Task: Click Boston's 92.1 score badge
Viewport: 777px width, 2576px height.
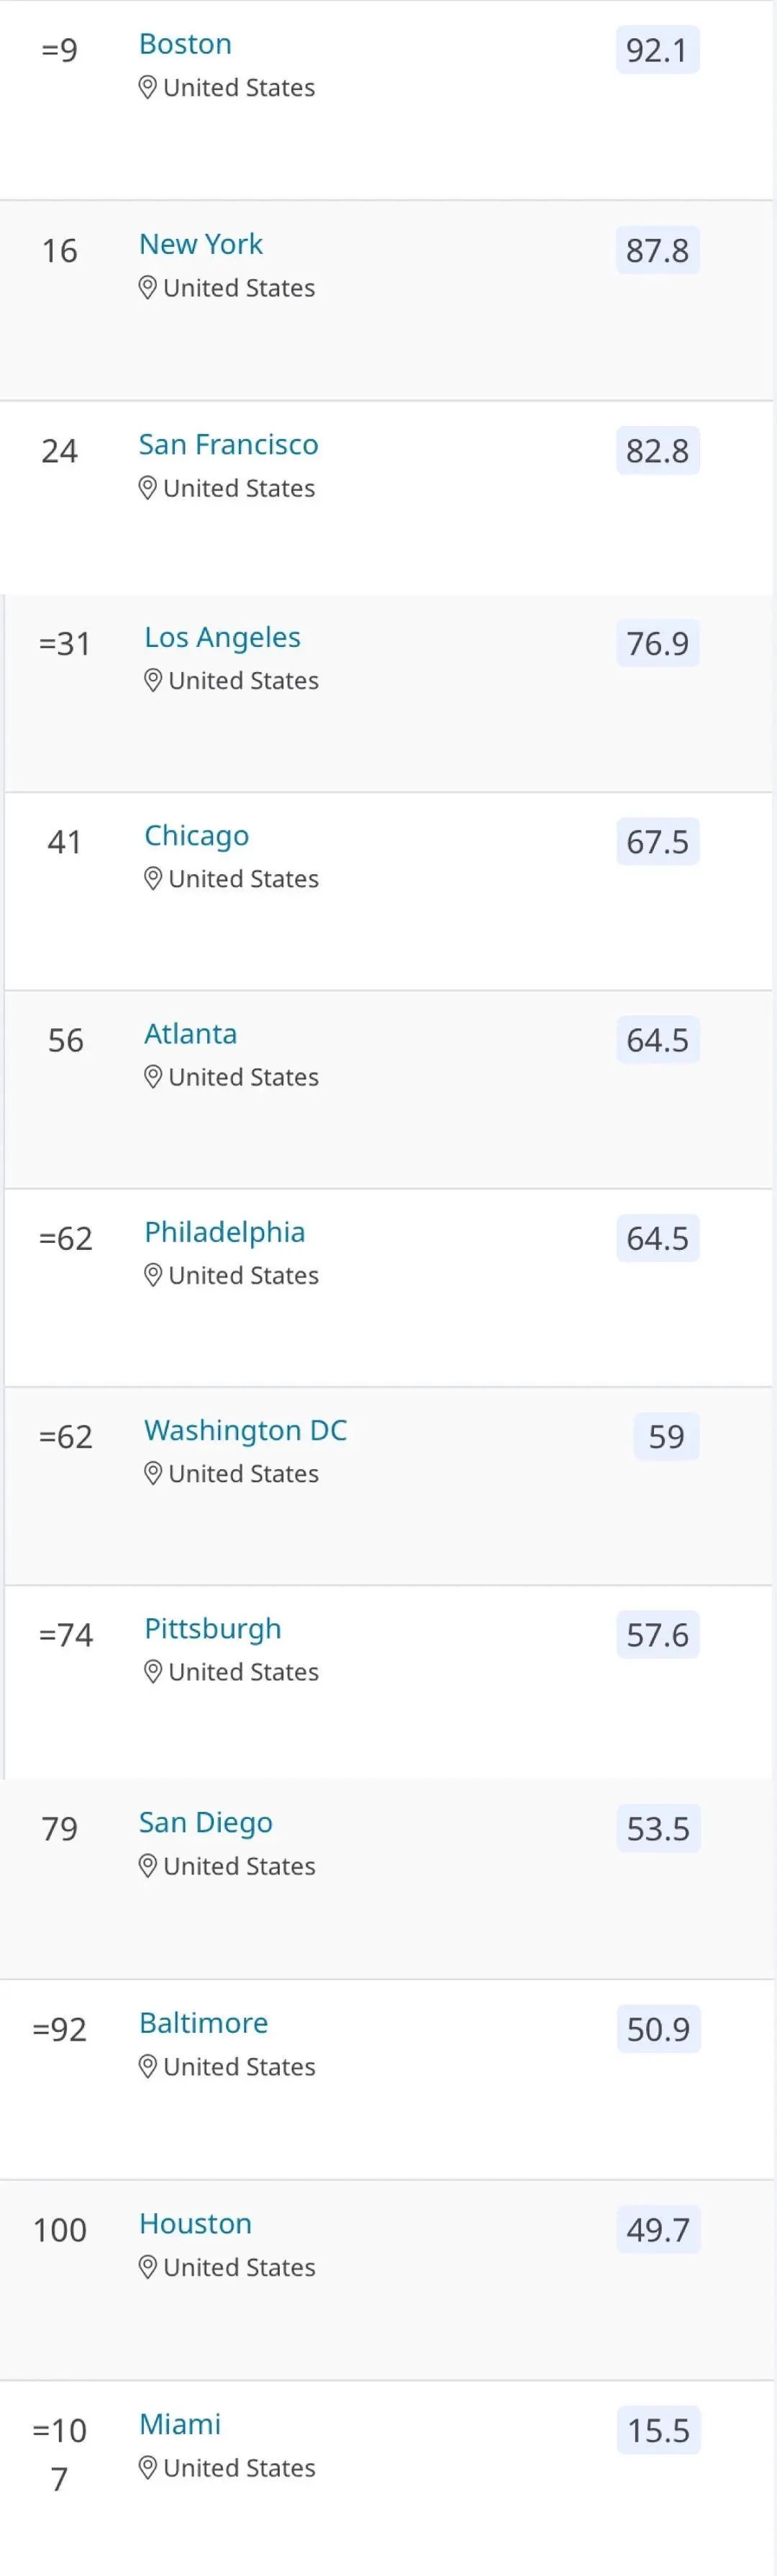Action: point(657,50)
